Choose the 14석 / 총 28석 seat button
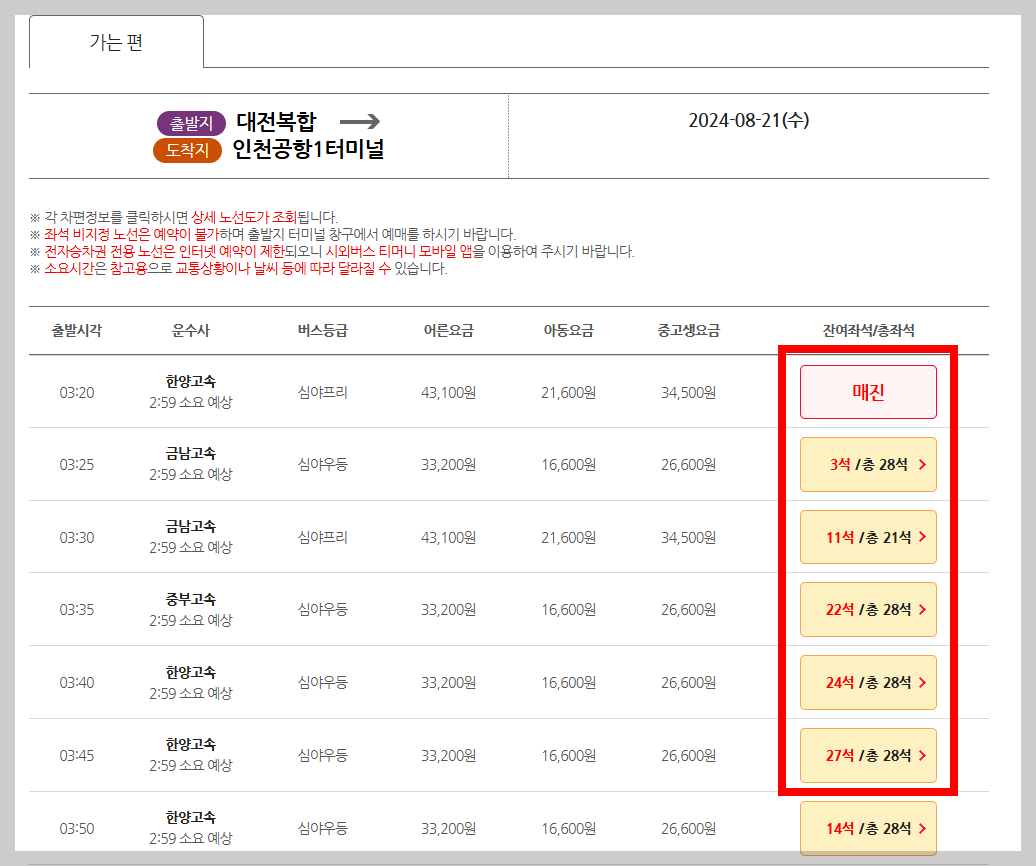The image size is (1036, 866). (x=868, y=828)
